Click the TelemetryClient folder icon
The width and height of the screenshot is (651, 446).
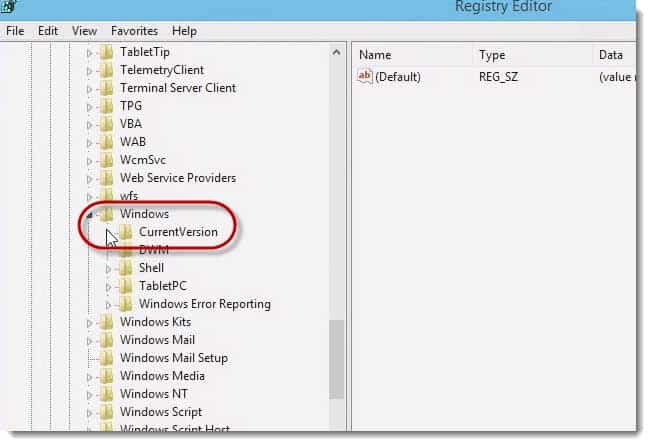point(107,70)
